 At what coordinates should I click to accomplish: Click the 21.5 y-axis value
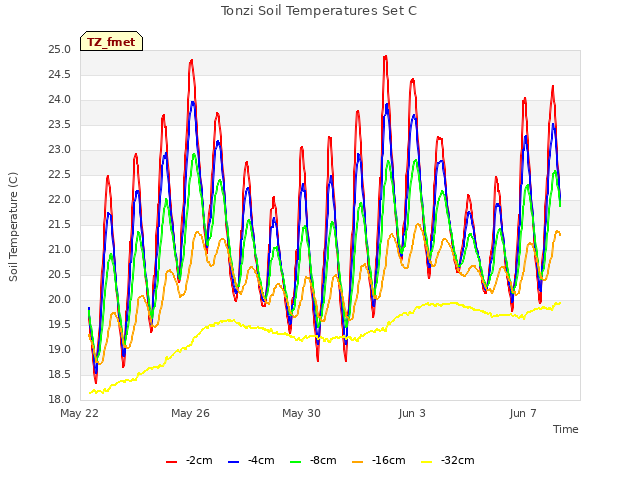point(60,224)
